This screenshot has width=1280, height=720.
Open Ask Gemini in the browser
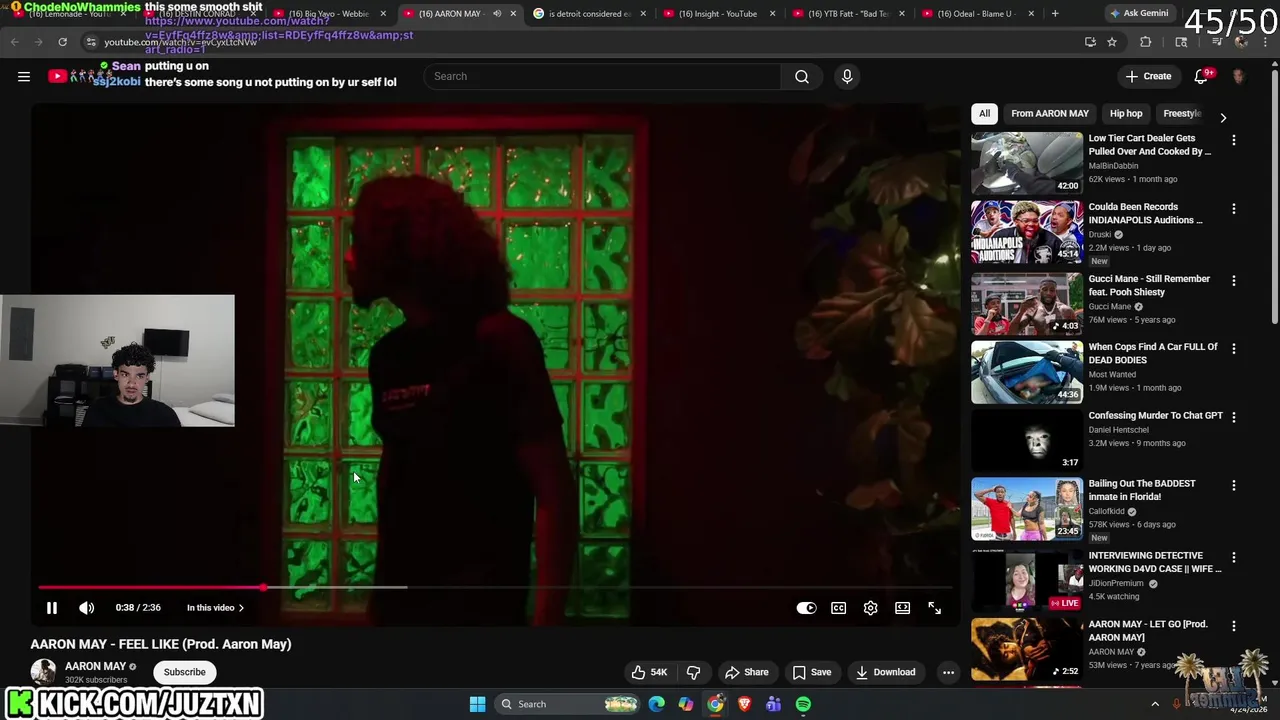coord(1138,14)
